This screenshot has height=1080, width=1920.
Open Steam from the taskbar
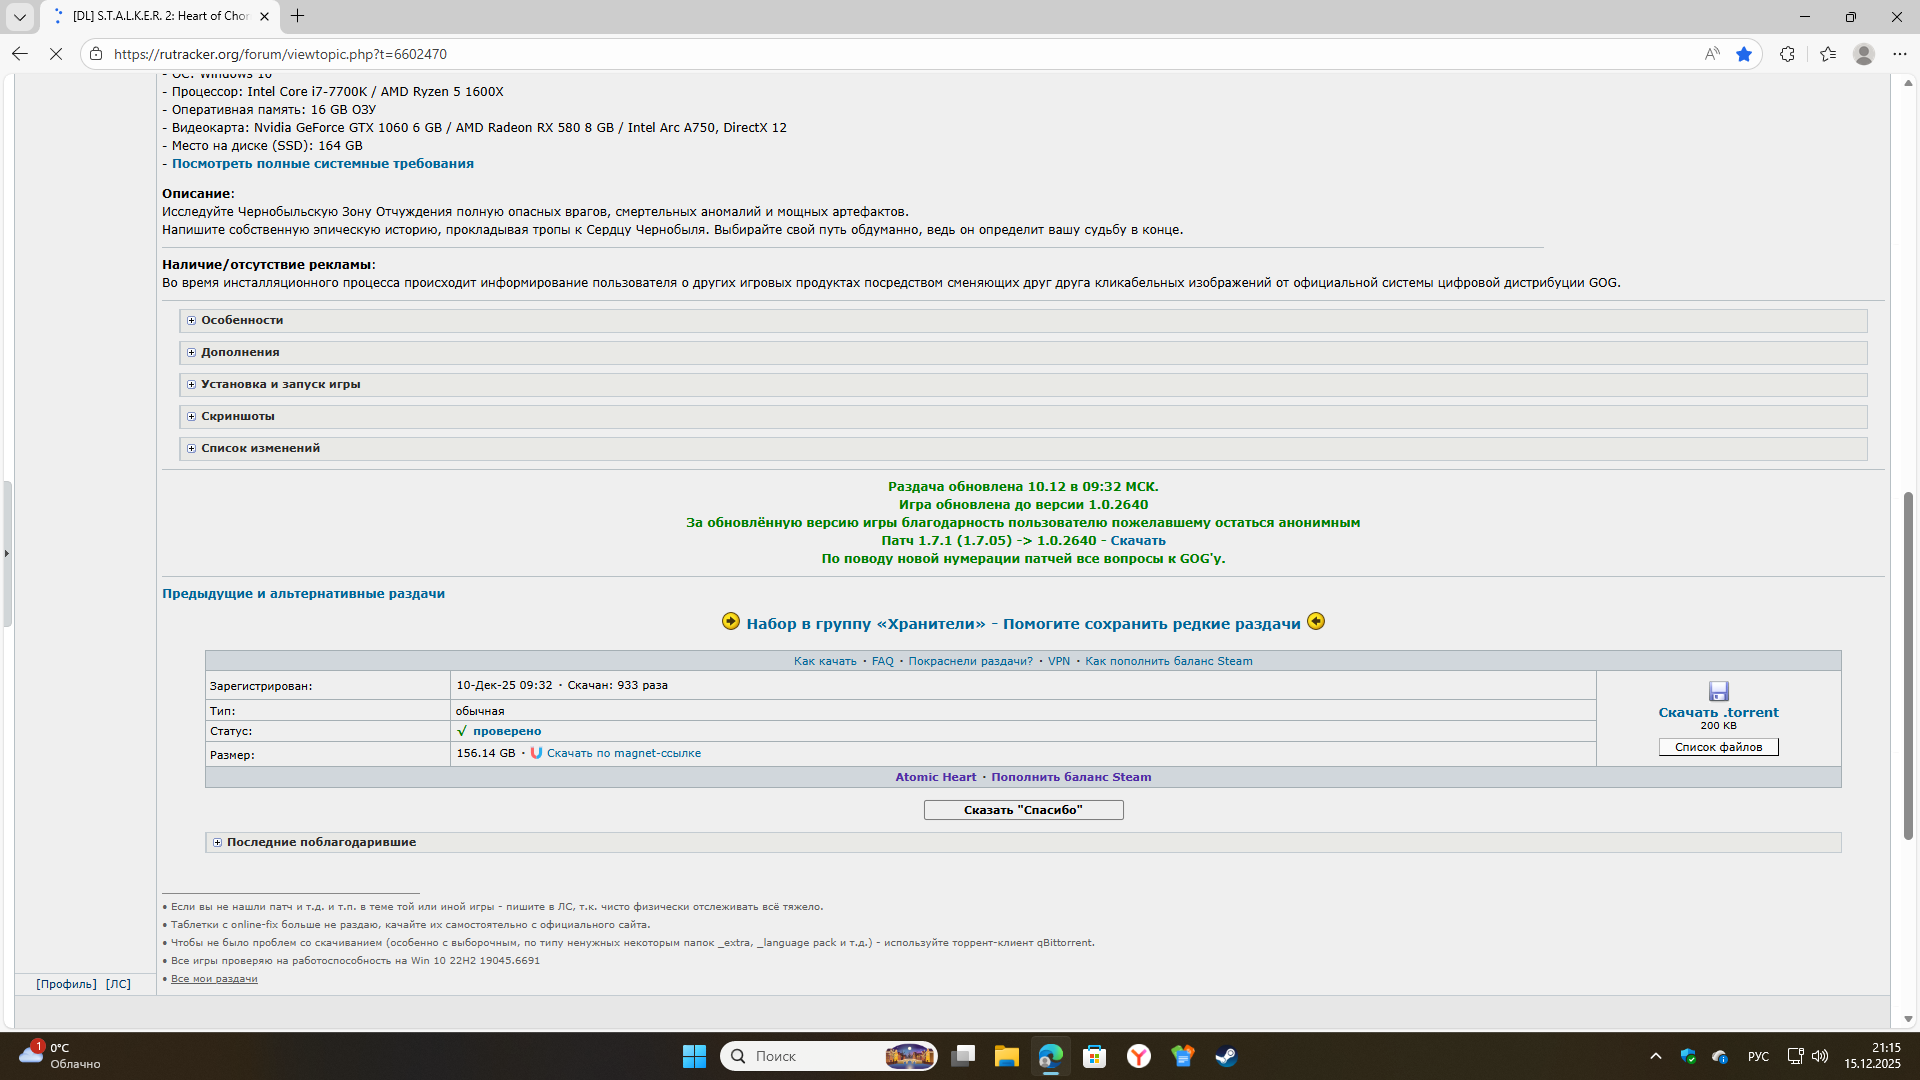click(1226, 1056)
